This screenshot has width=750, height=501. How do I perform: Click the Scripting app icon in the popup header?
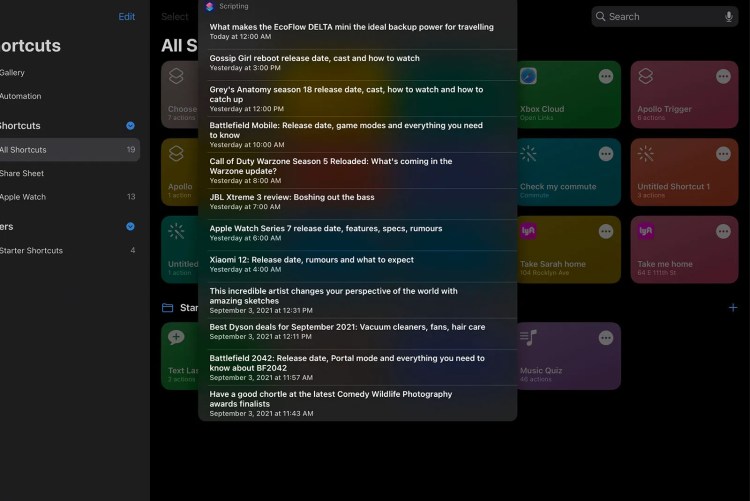coord(210,6)
